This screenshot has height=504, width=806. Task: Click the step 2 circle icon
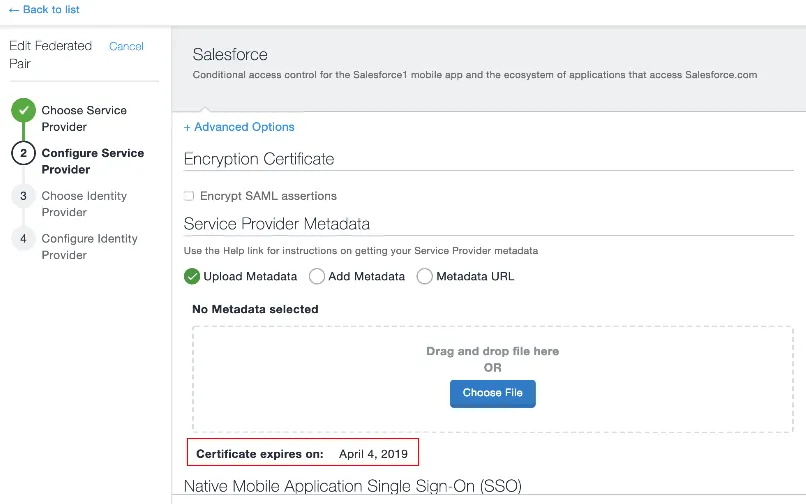[x=23, y=153]
